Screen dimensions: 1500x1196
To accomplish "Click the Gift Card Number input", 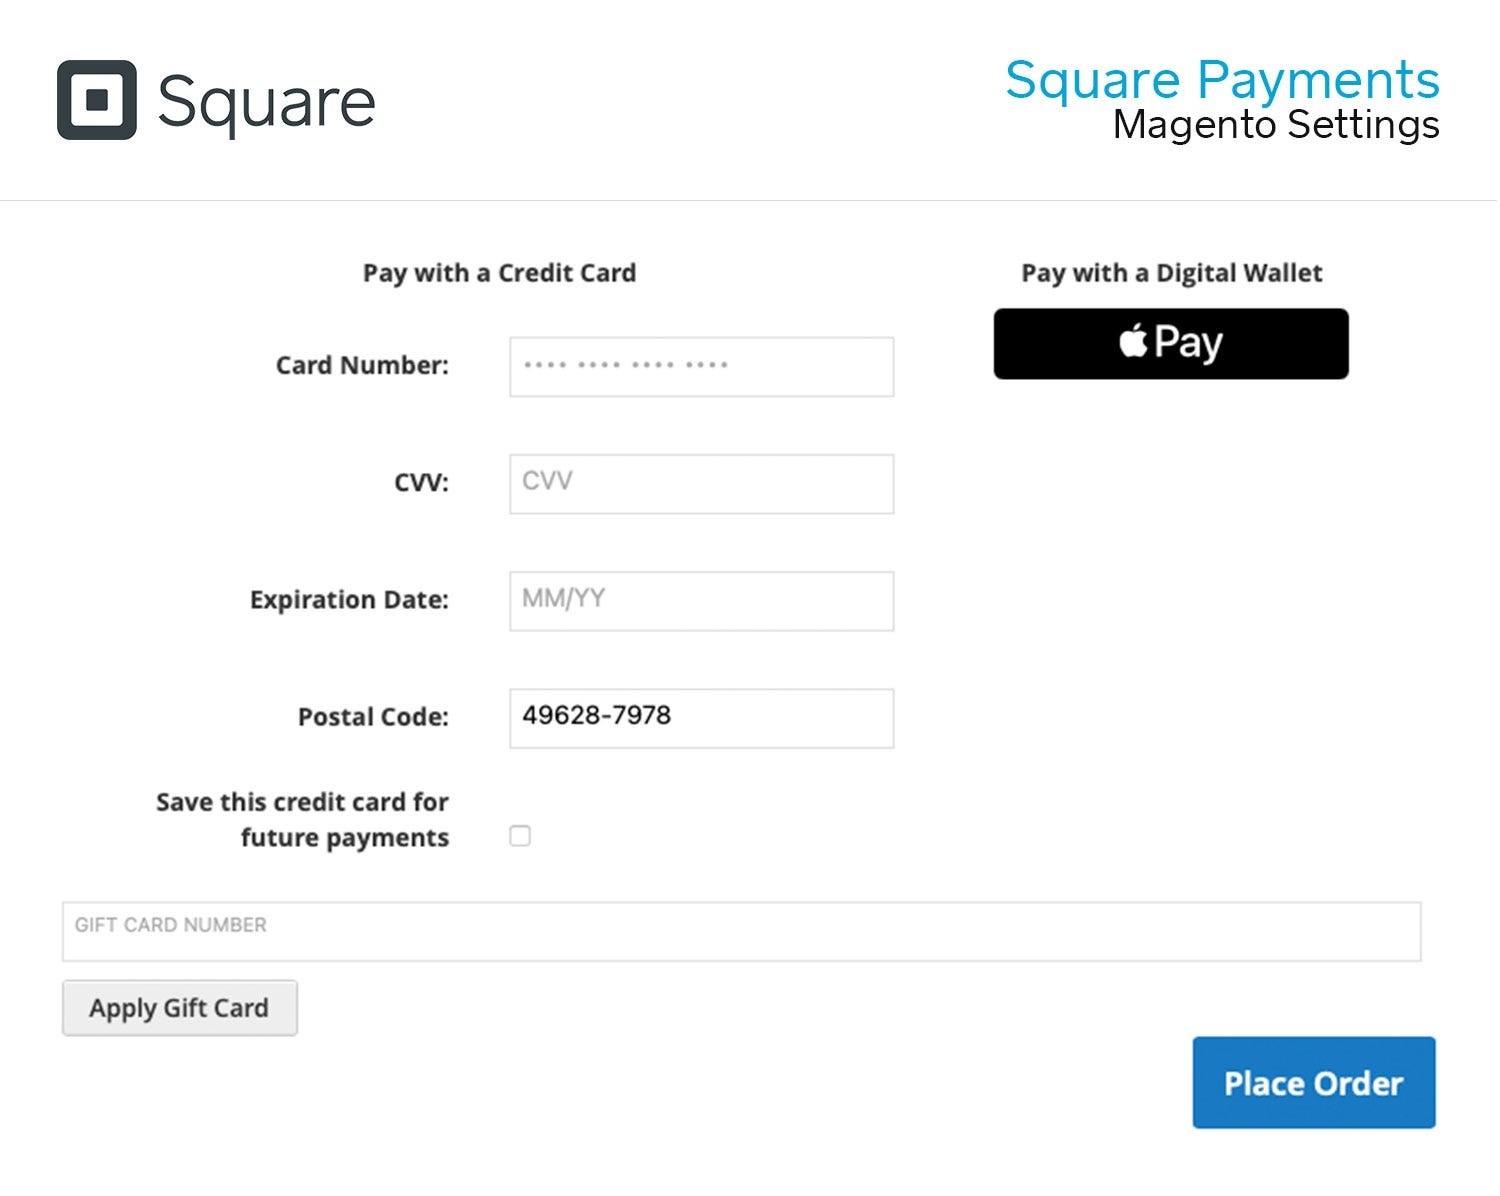I will click(x=743, y=930).
